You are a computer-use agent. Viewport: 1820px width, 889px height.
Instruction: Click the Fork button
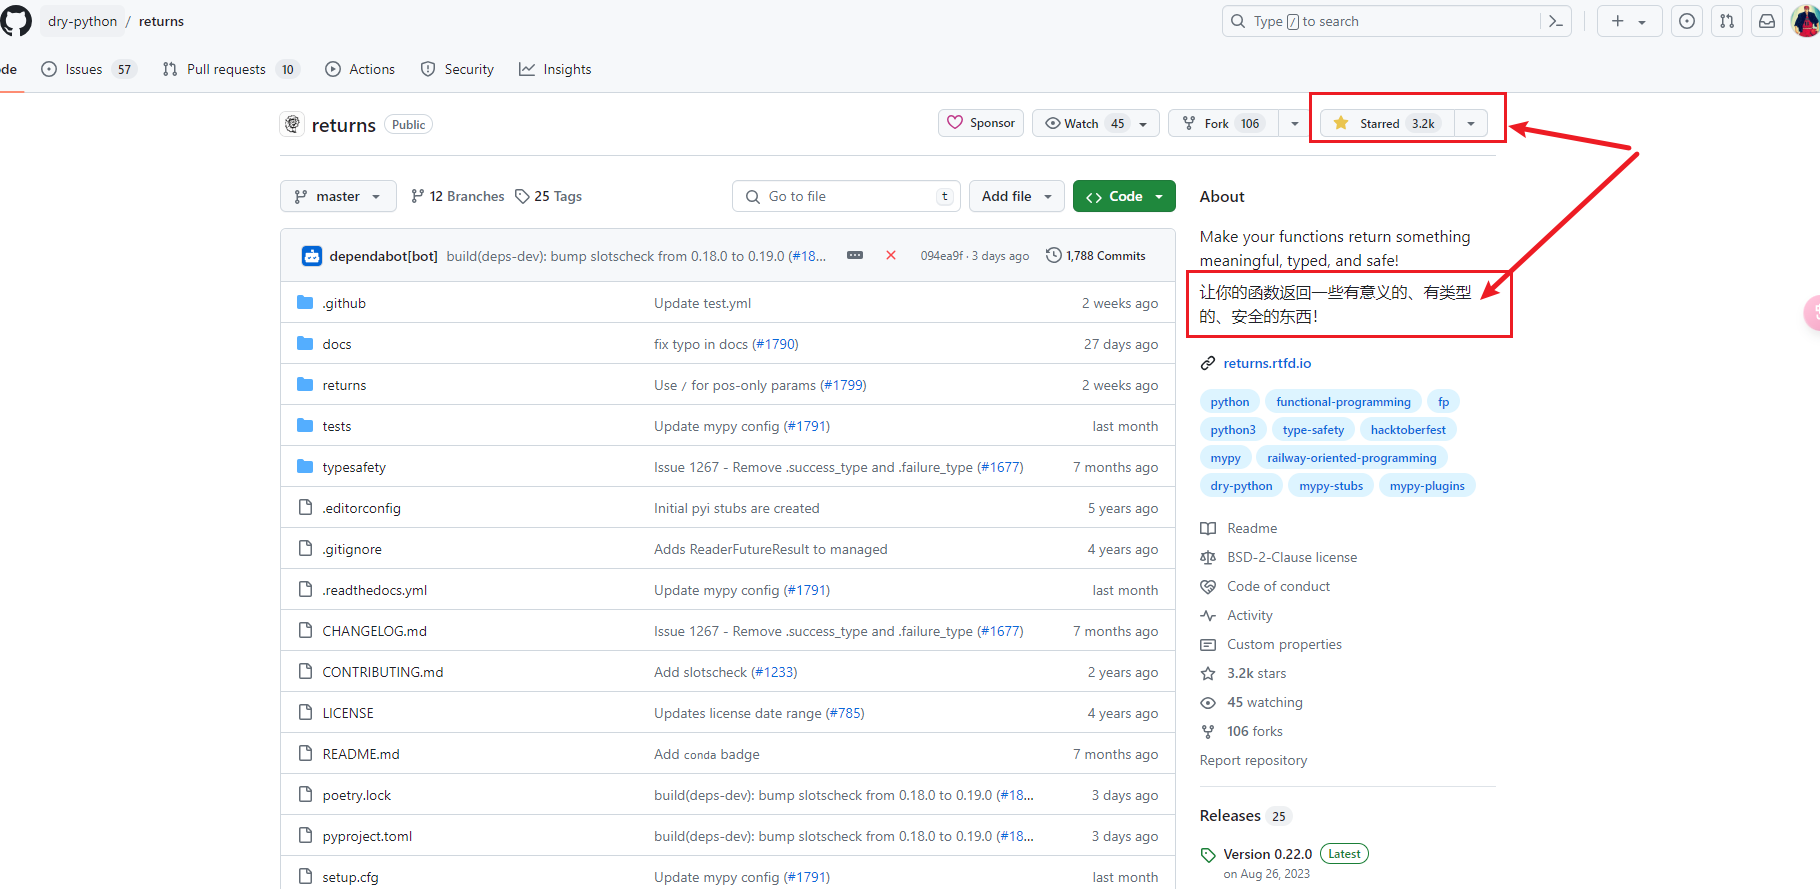(x=1224, y=123)
